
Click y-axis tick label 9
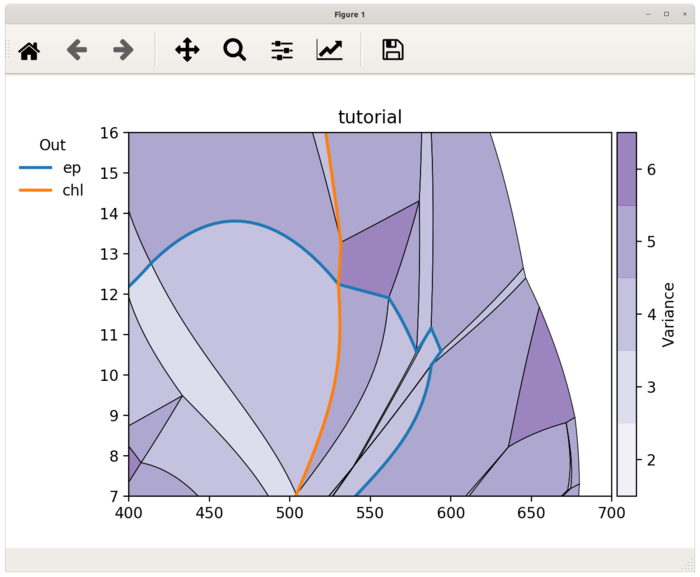click(114, 415)
